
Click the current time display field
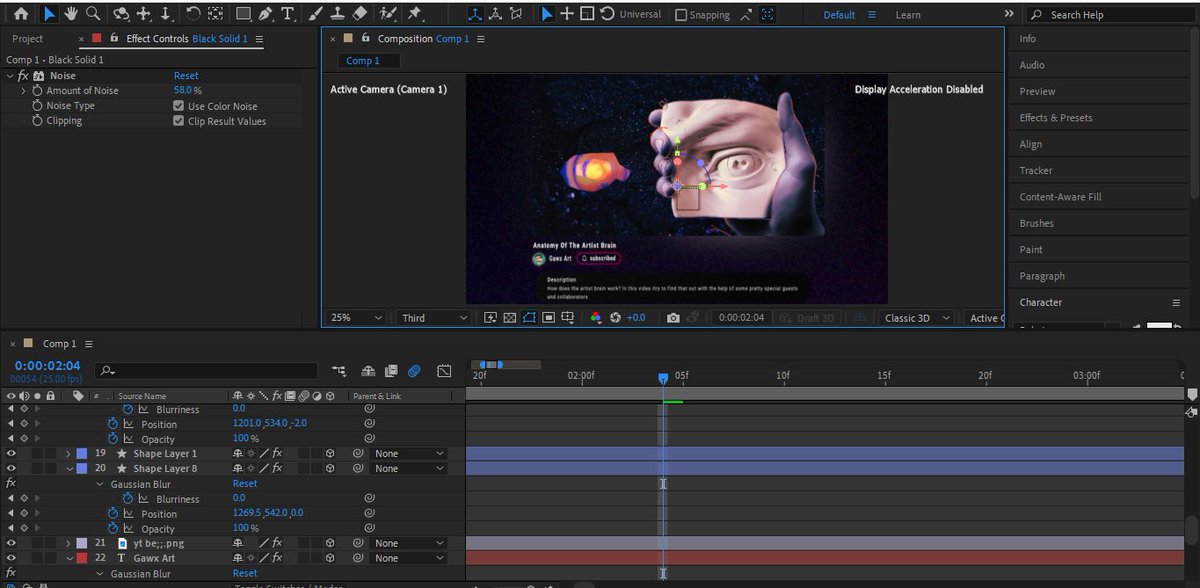pyautogui.click(x=45, y=365)
